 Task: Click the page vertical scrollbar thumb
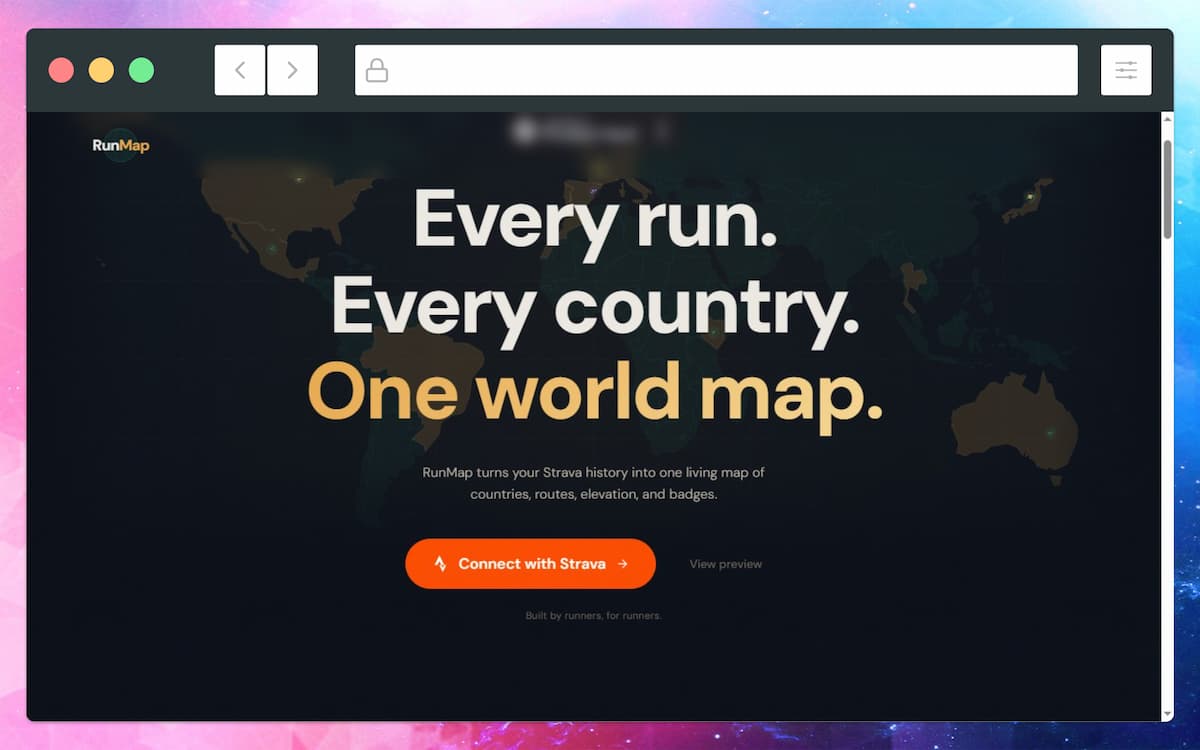tap(1167, 189)
